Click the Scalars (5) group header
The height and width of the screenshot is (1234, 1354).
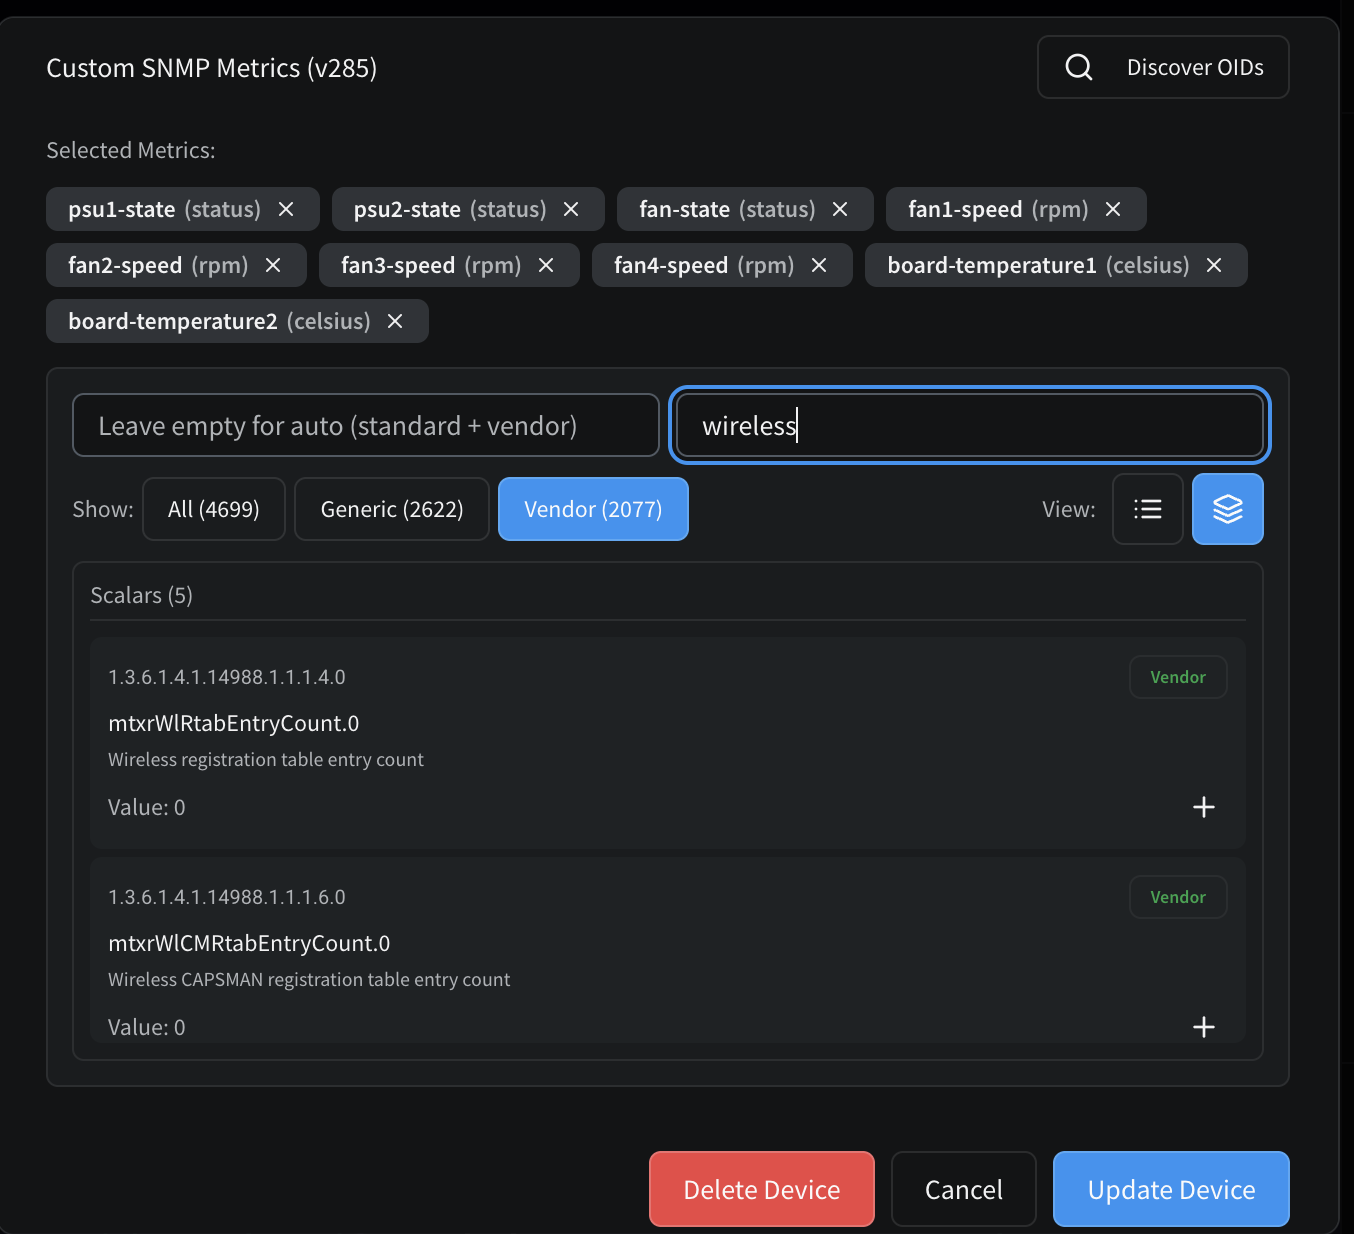point(142,595)
